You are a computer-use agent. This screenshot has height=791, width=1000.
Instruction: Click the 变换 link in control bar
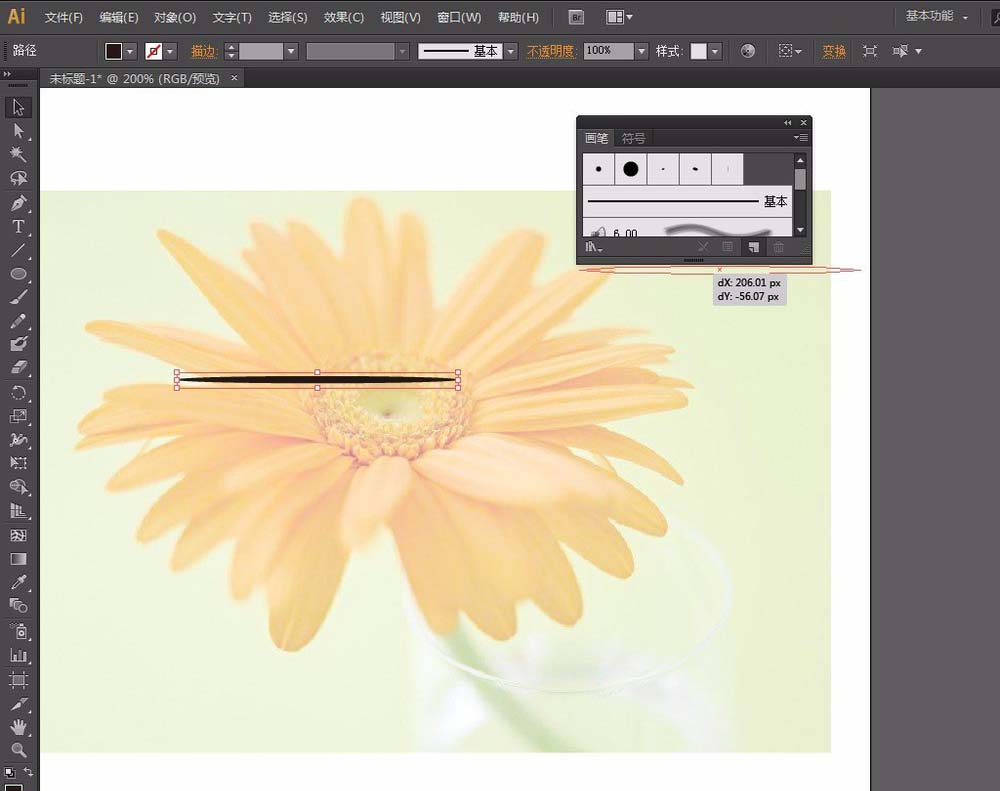pos(834,51)
